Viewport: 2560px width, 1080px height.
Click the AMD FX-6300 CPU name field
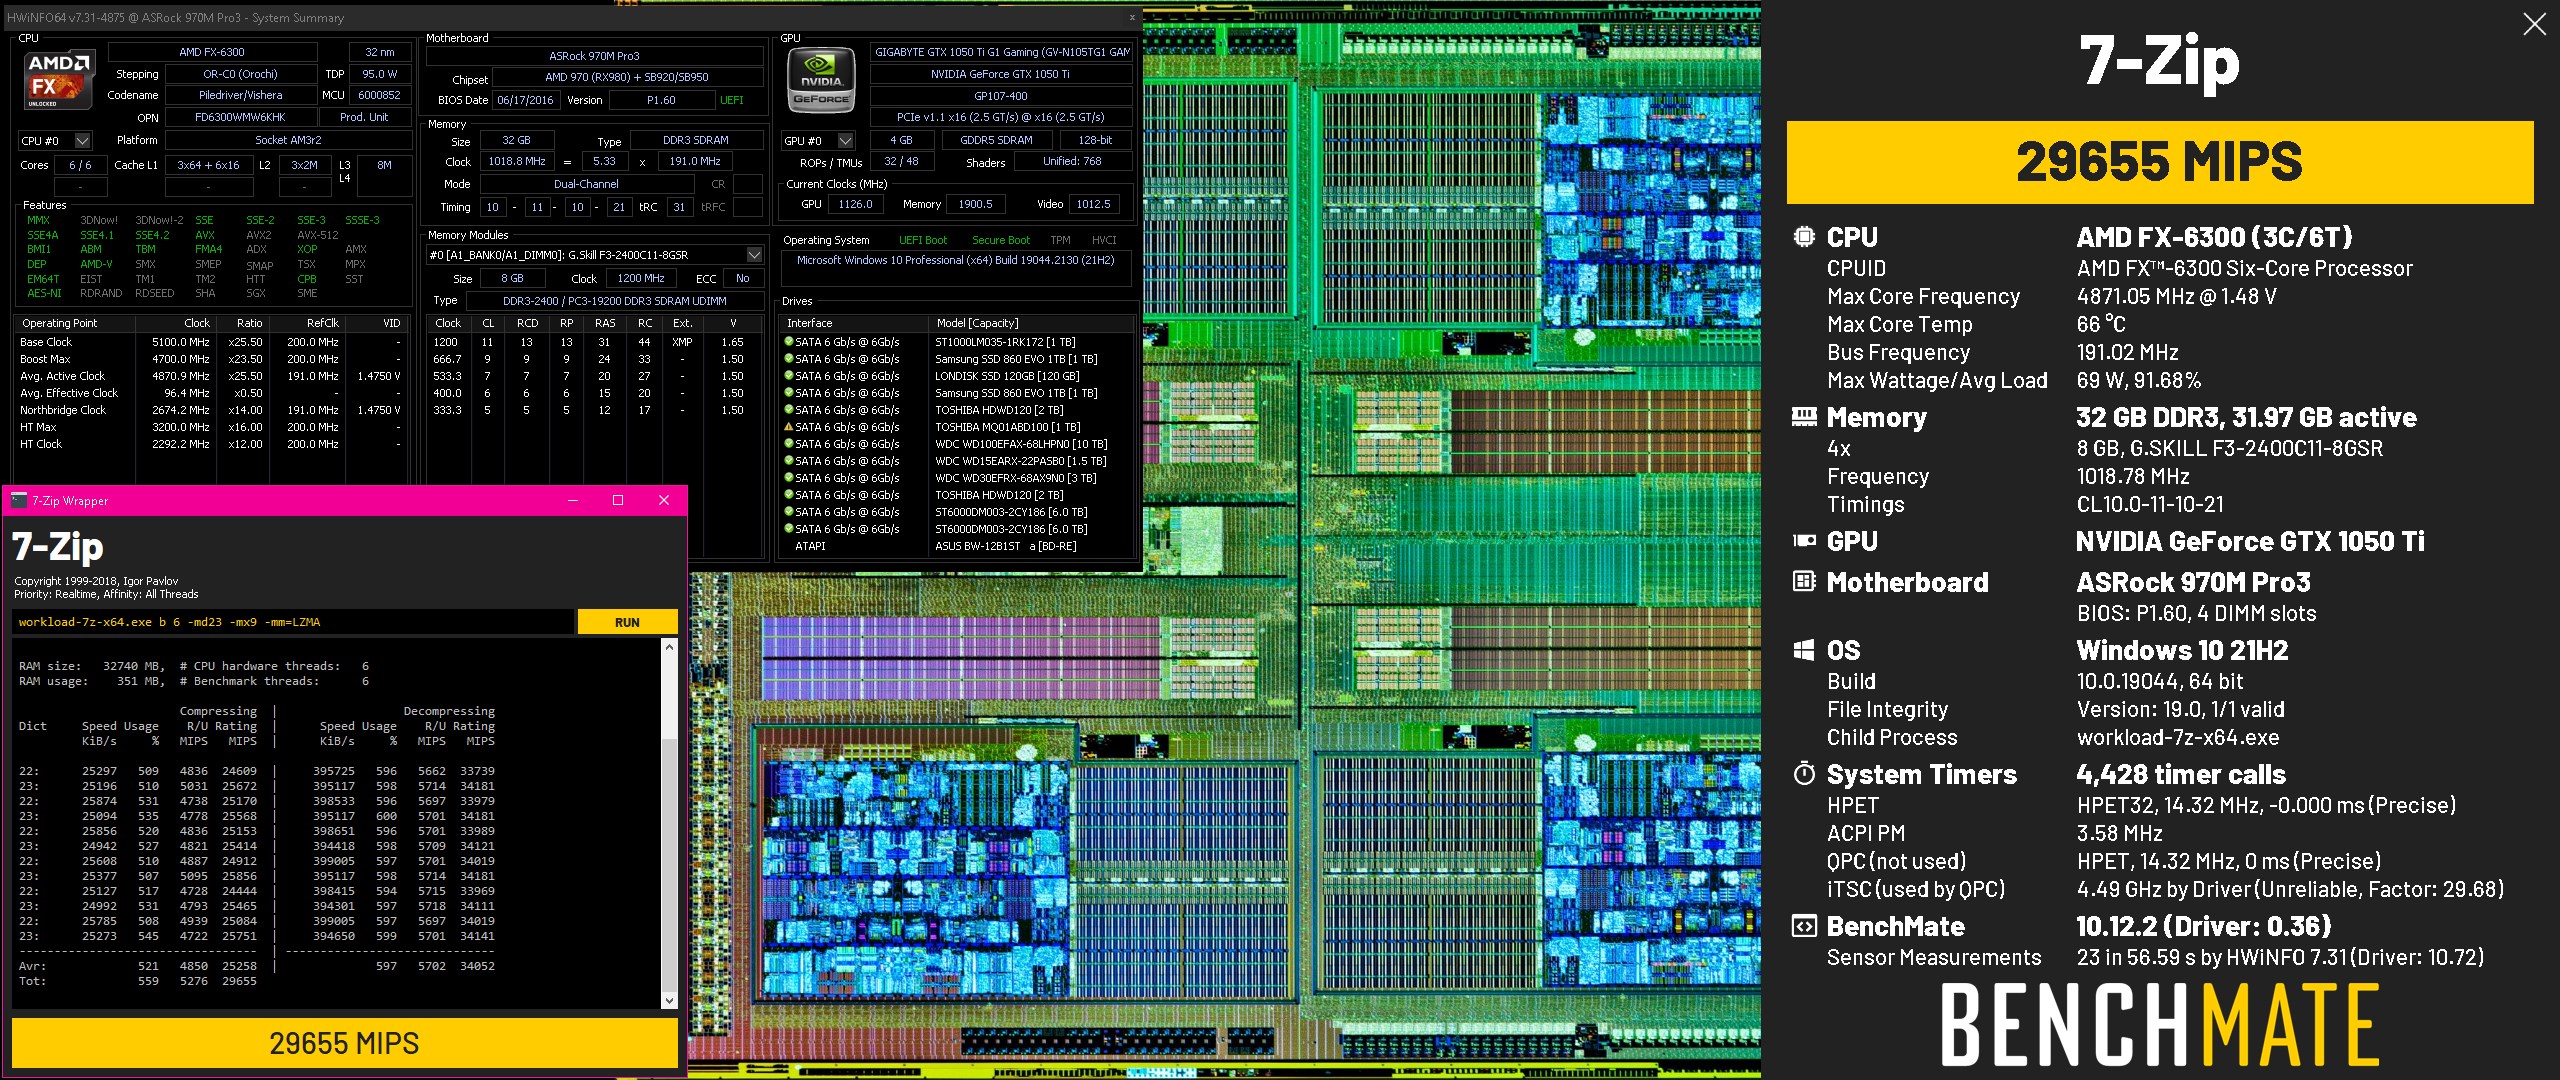(211, 52)
